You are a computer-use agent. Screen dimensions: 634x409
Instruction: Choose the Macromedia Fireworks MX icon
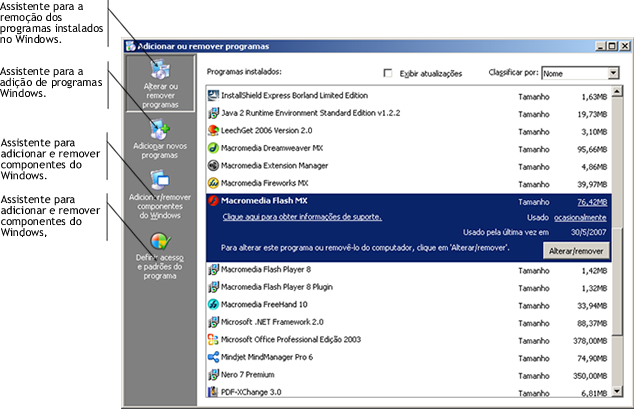213,184
